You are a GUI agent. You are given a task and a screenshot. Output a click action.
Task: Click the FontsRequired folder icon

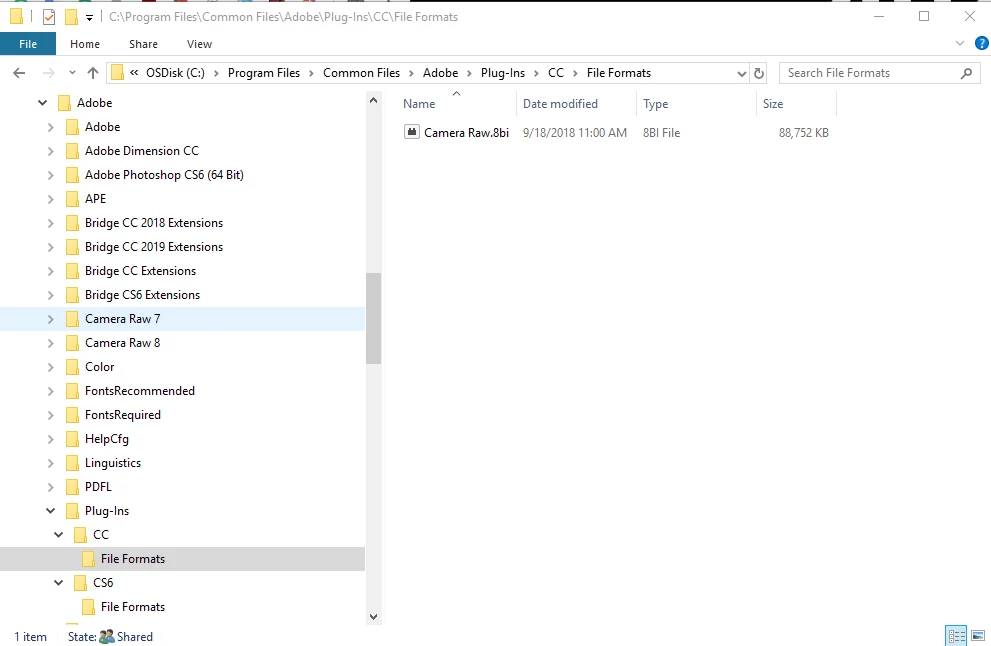point(73,415)
